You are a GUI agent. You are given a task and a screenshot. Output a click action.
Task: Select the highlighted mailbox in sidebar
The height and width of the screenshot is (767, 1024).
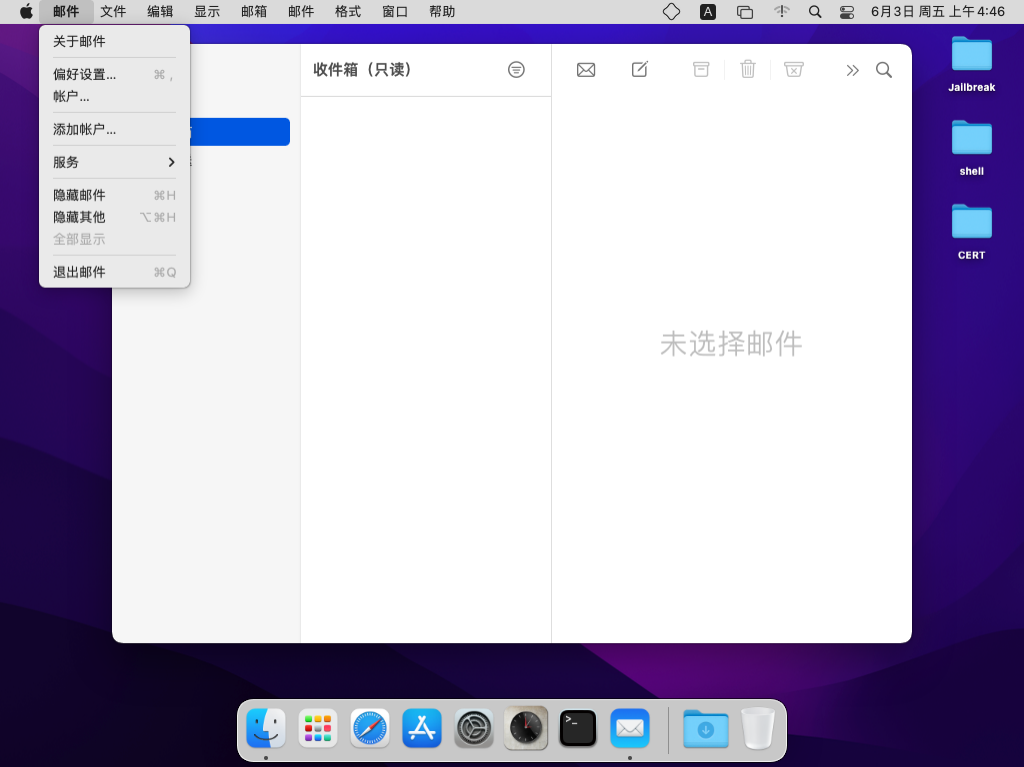click(x=239, y=132)
